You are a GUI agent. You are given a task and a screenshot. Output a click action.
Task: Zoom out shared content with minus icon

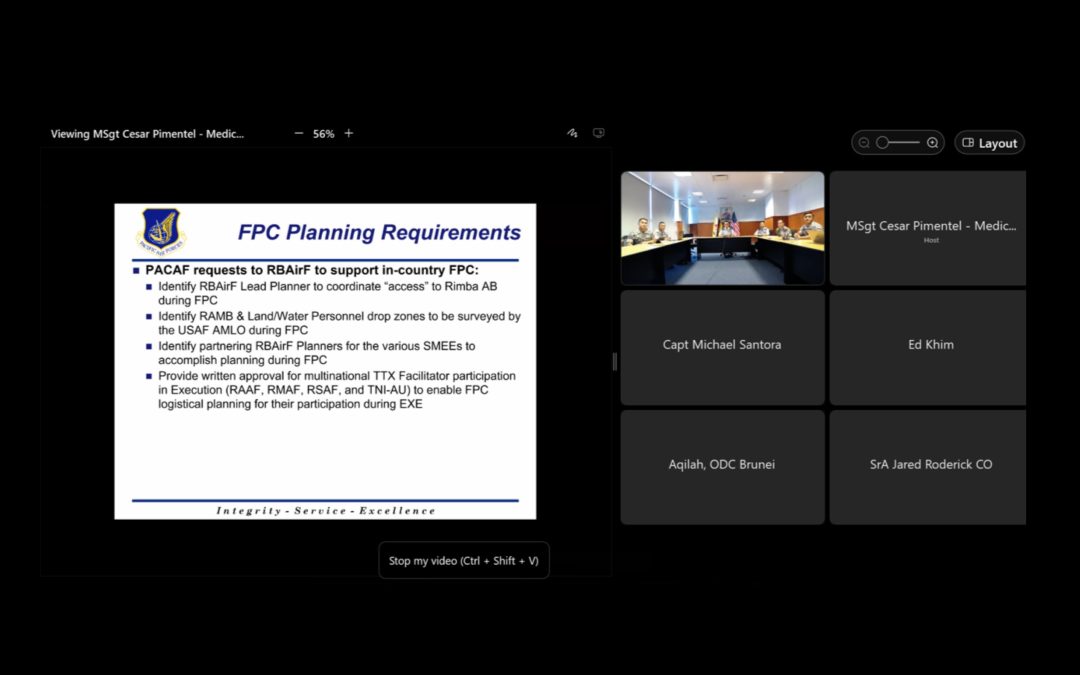298,134
